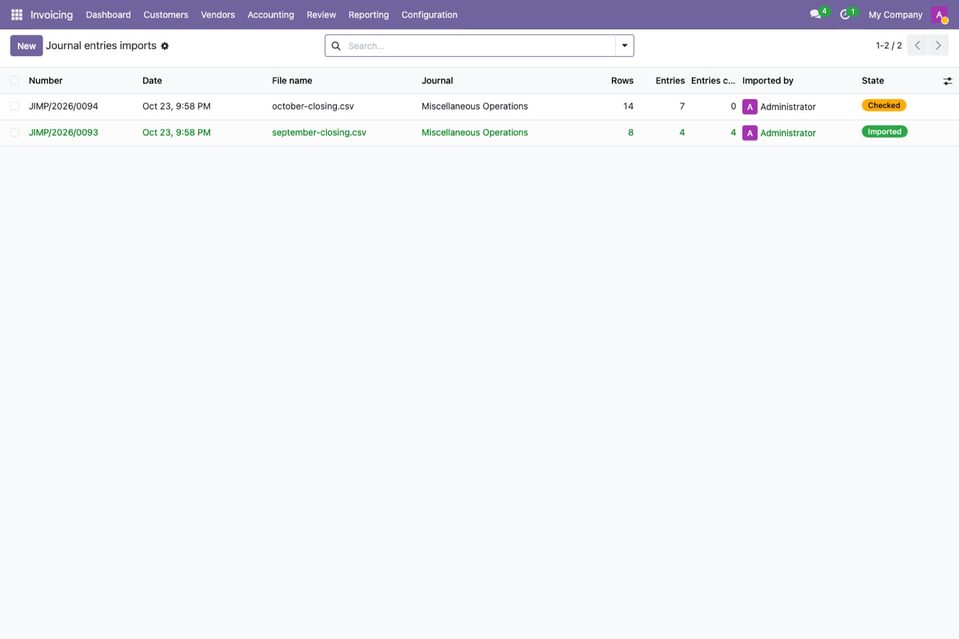
Task: Go to next page of records
Action: click(938, 45)
